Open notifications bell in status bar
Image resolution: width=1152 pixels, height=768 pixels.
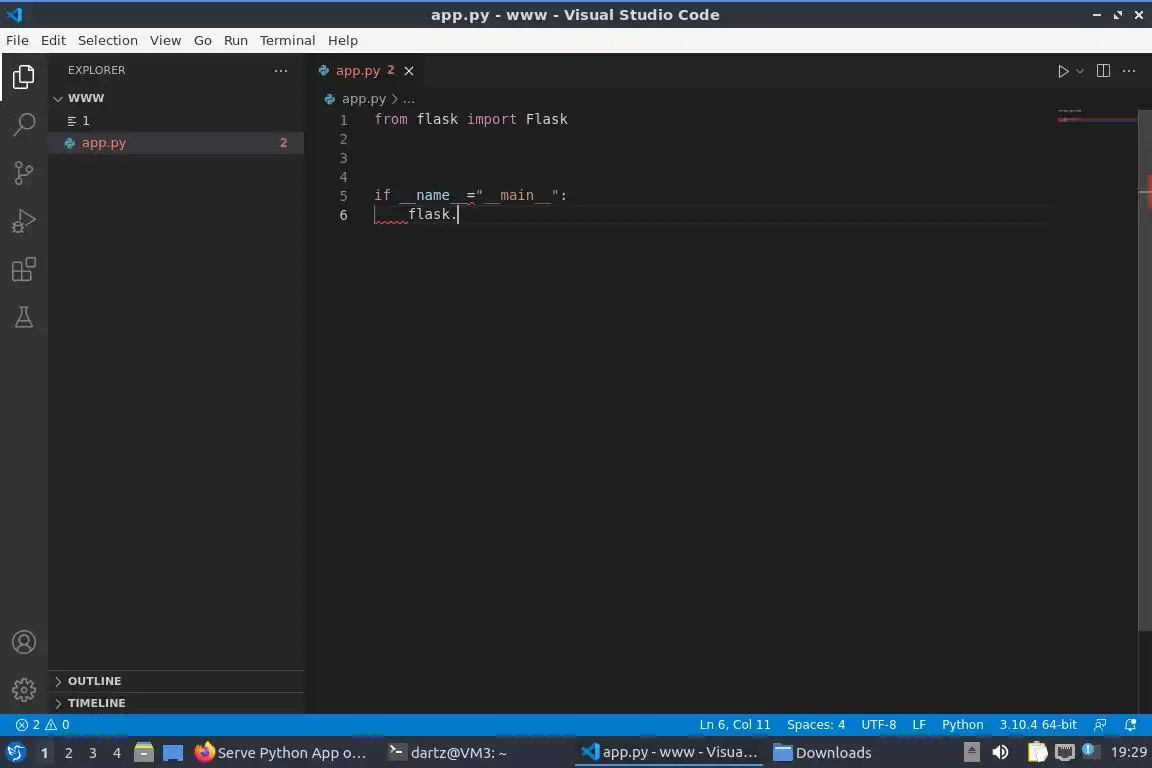(x=1131, y=725)
